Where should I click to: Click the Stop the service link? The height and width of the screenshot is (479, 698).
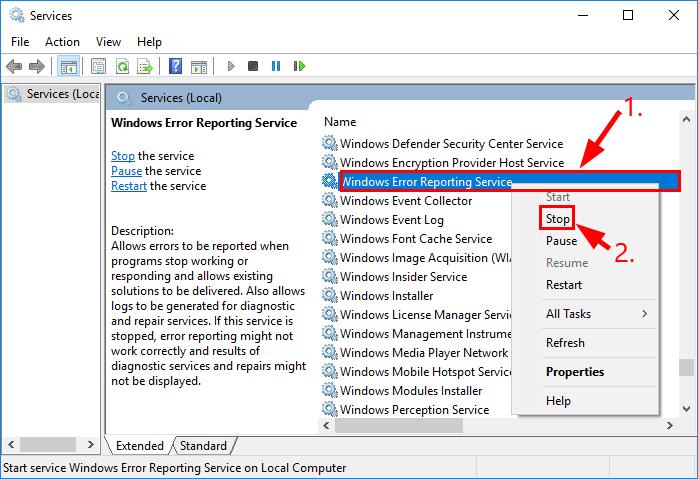[x=123, y=156]
